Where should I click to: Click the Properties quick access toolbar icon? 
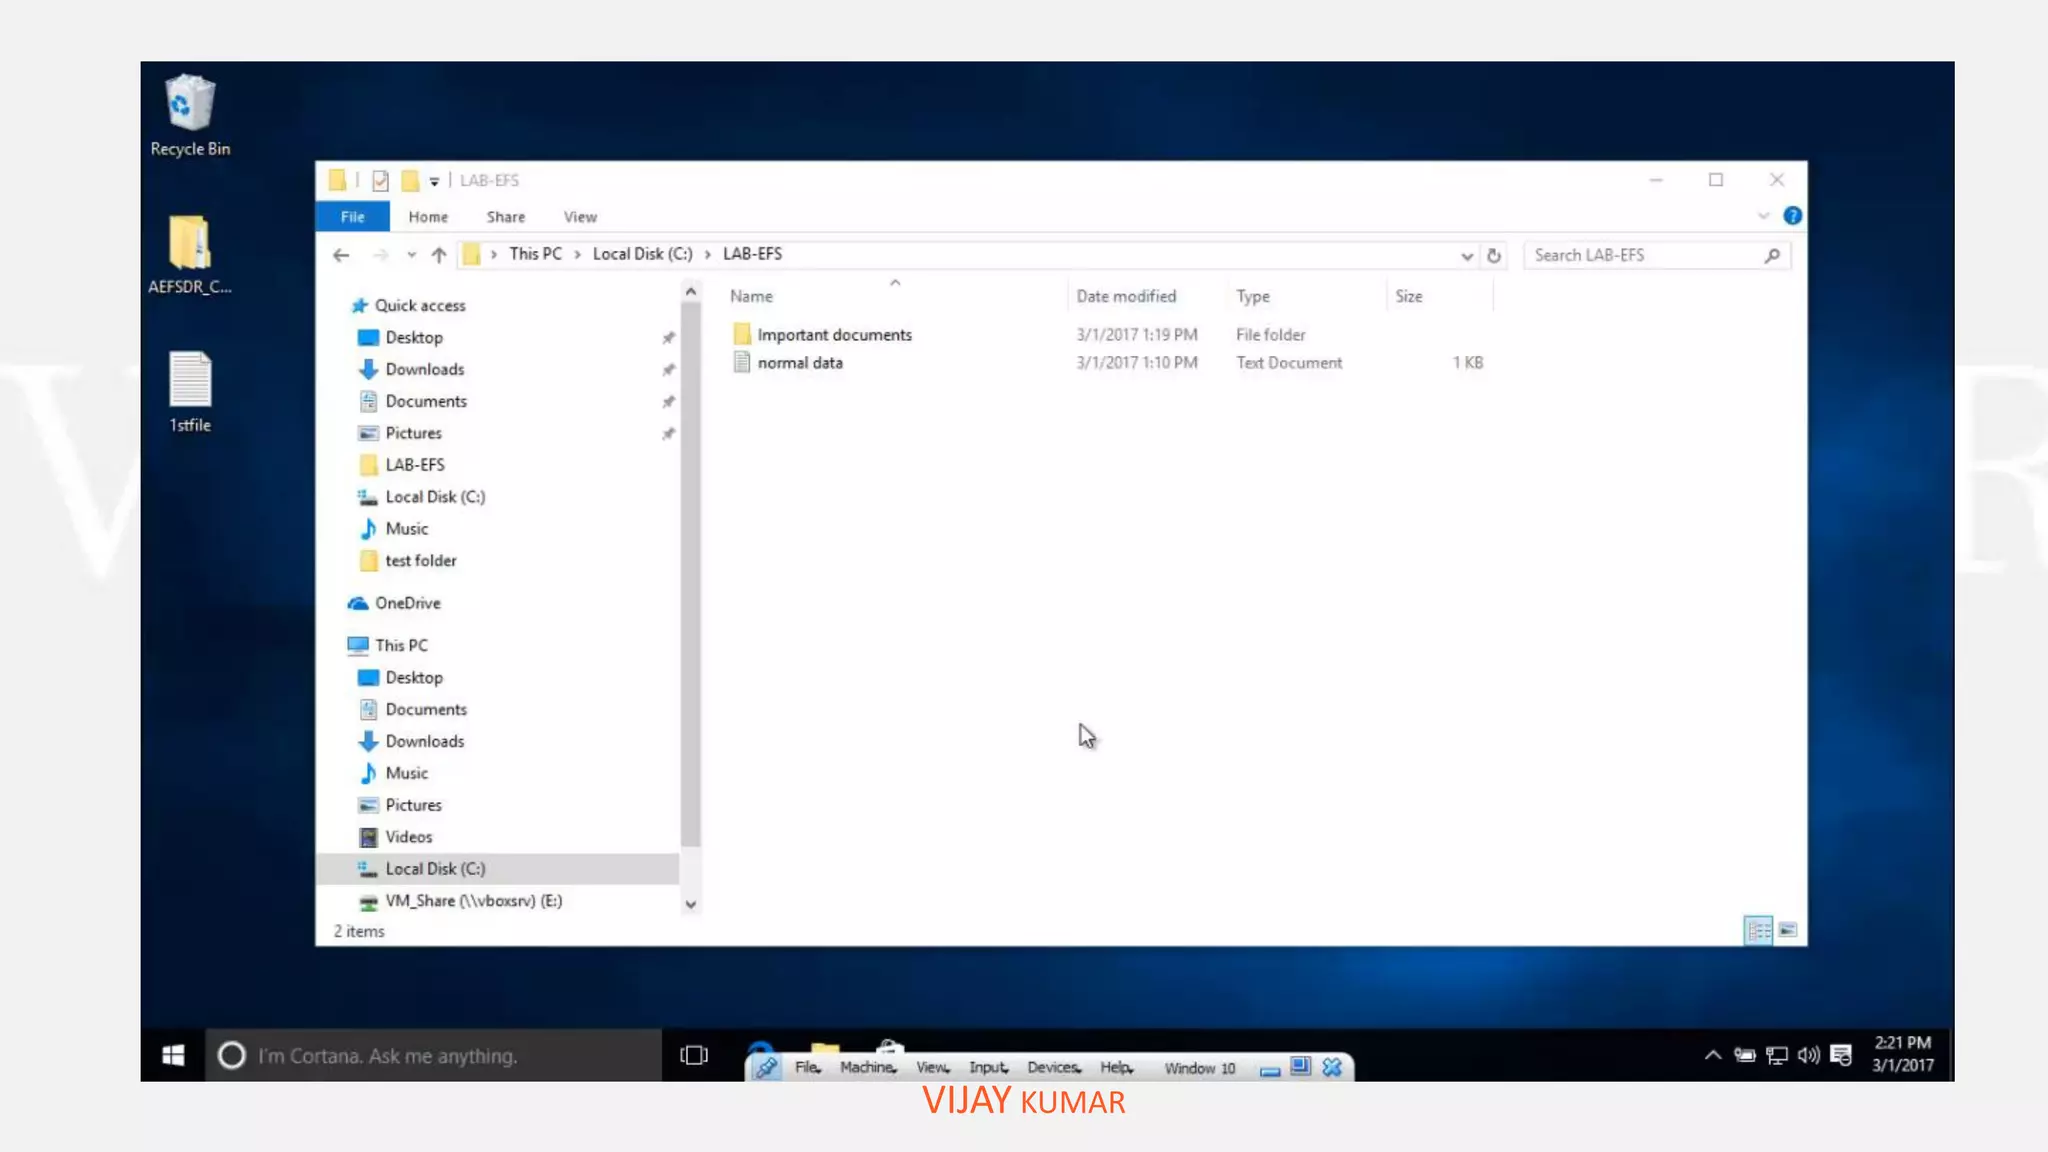[x=380, y=180]
